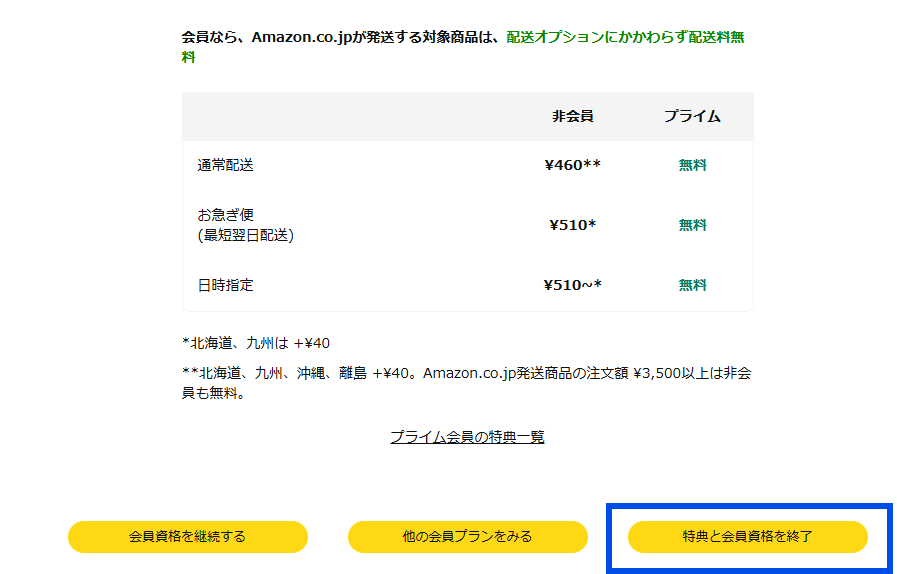Click the 非会員 column header

tap(573, 116)
